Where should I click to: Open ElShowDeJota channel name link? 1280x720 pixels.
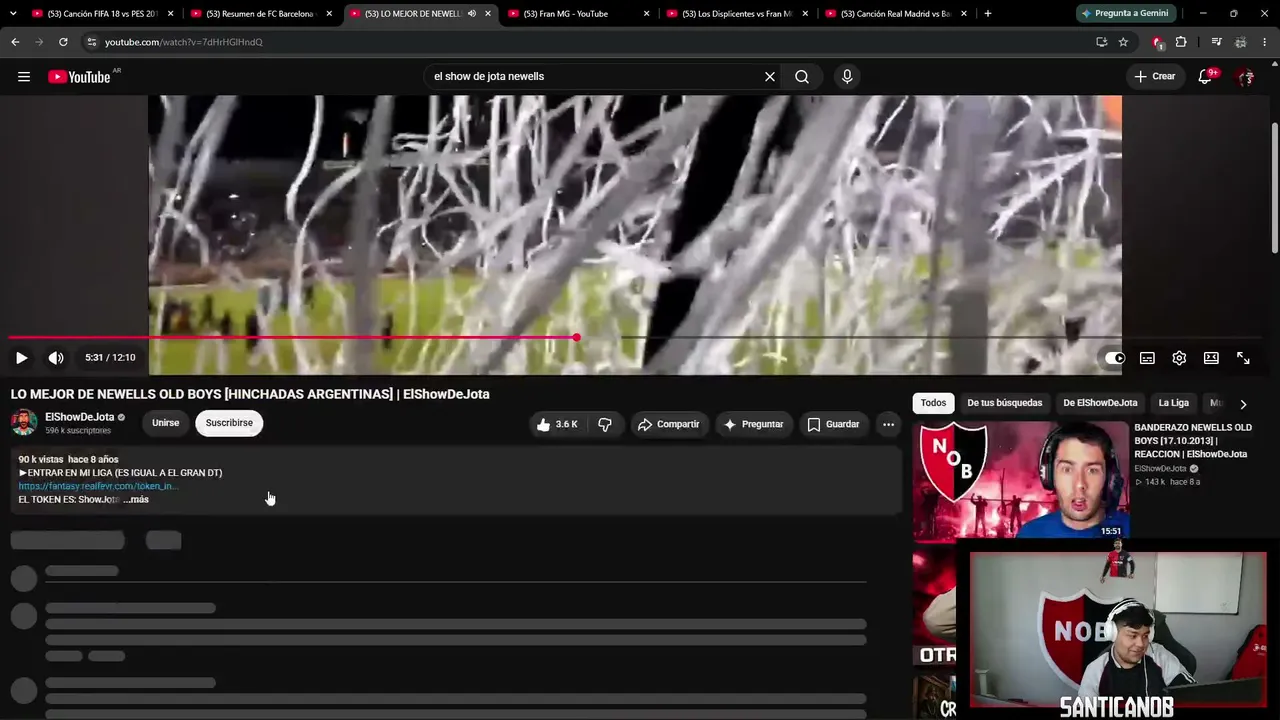[x=79, y=417]
